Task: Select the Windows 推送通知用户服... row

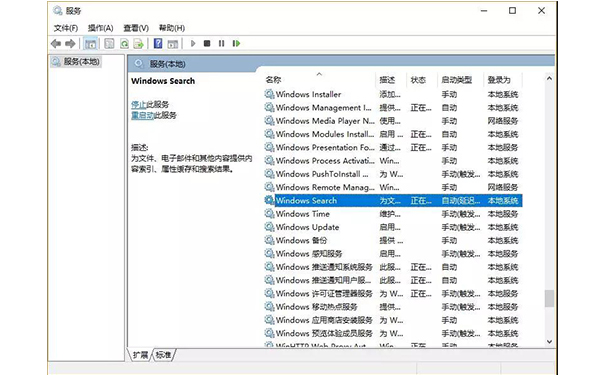Action: pyautogui.click(x=393, y=280)
